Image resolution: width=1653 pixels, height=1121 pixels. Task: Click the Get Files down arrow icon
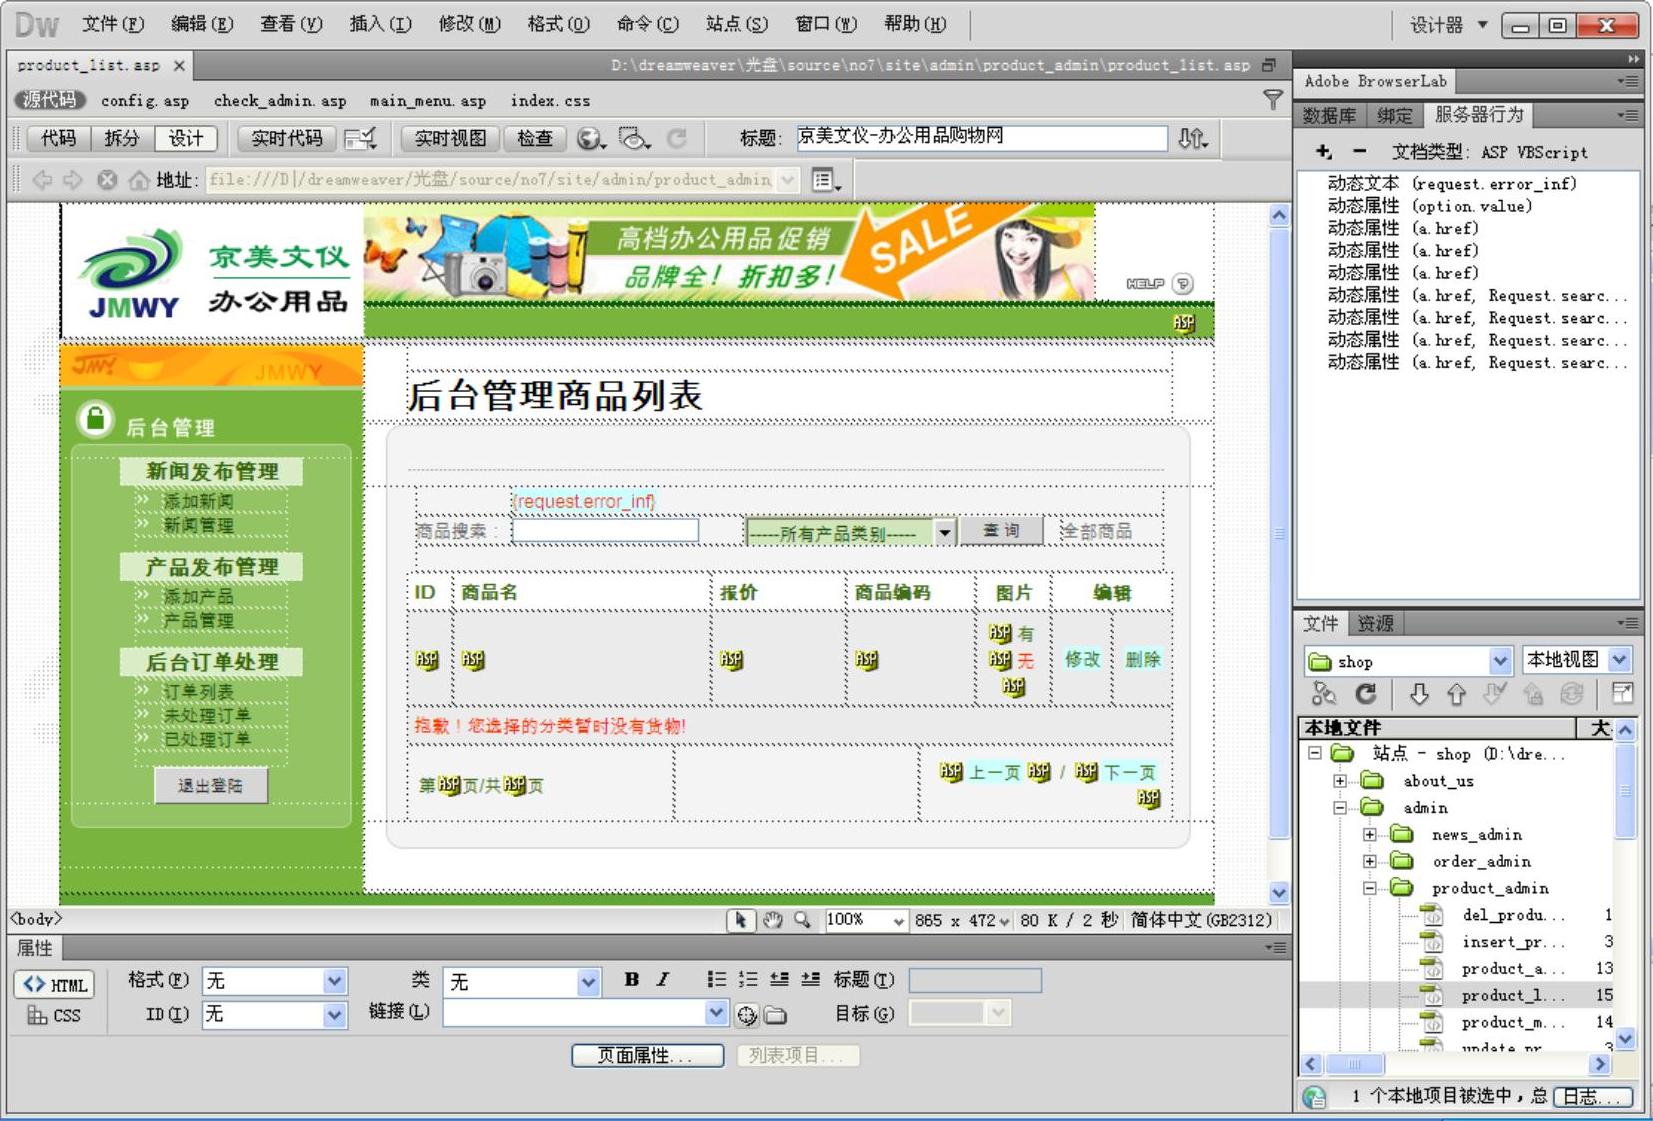pos(1418,694)
